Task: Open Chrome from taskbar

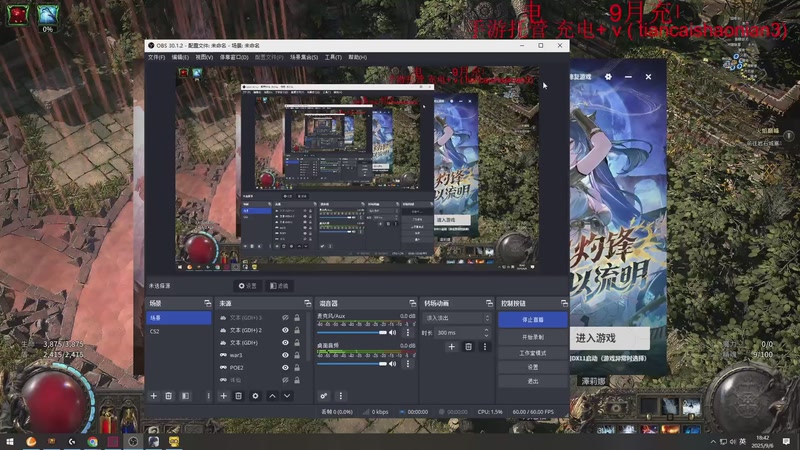Action: [x=92, y=441]
